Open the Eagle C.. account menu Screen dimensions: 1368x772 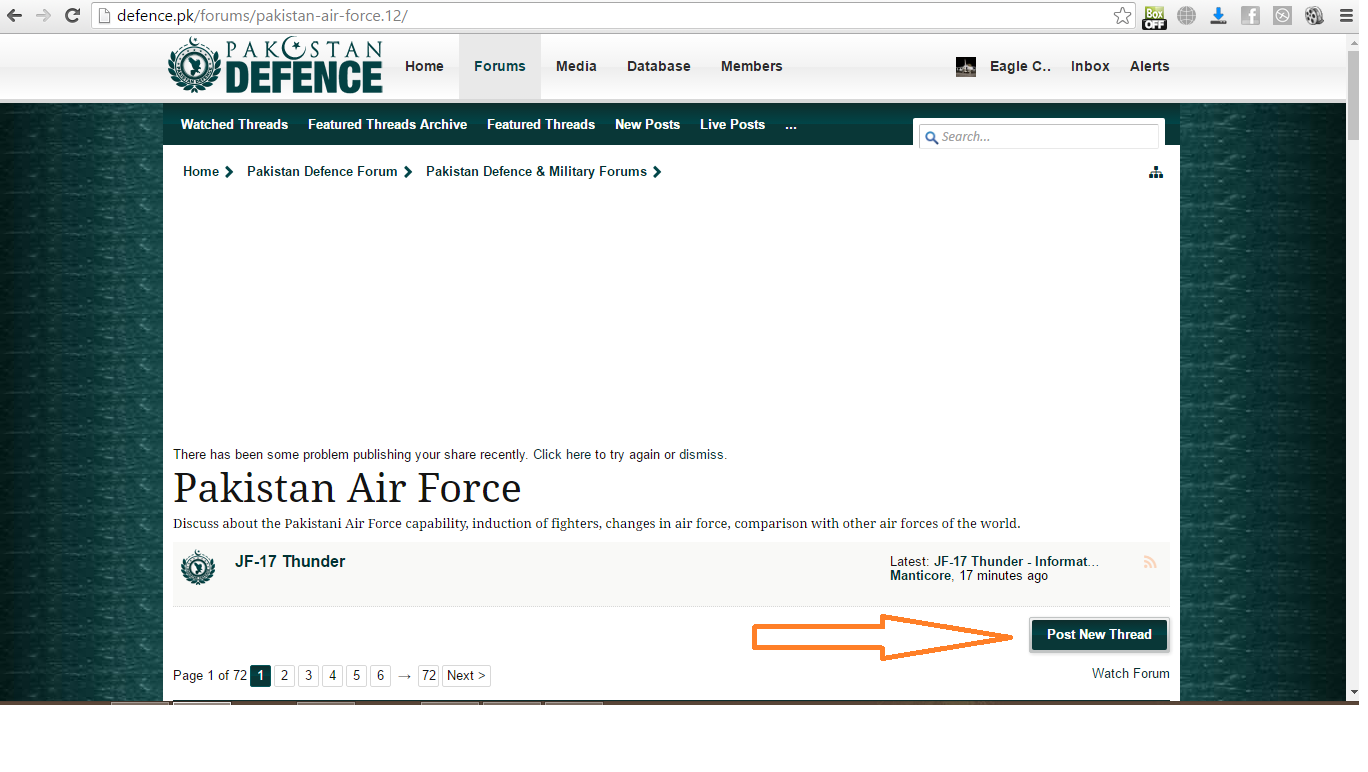click(x=1020, y=66)
